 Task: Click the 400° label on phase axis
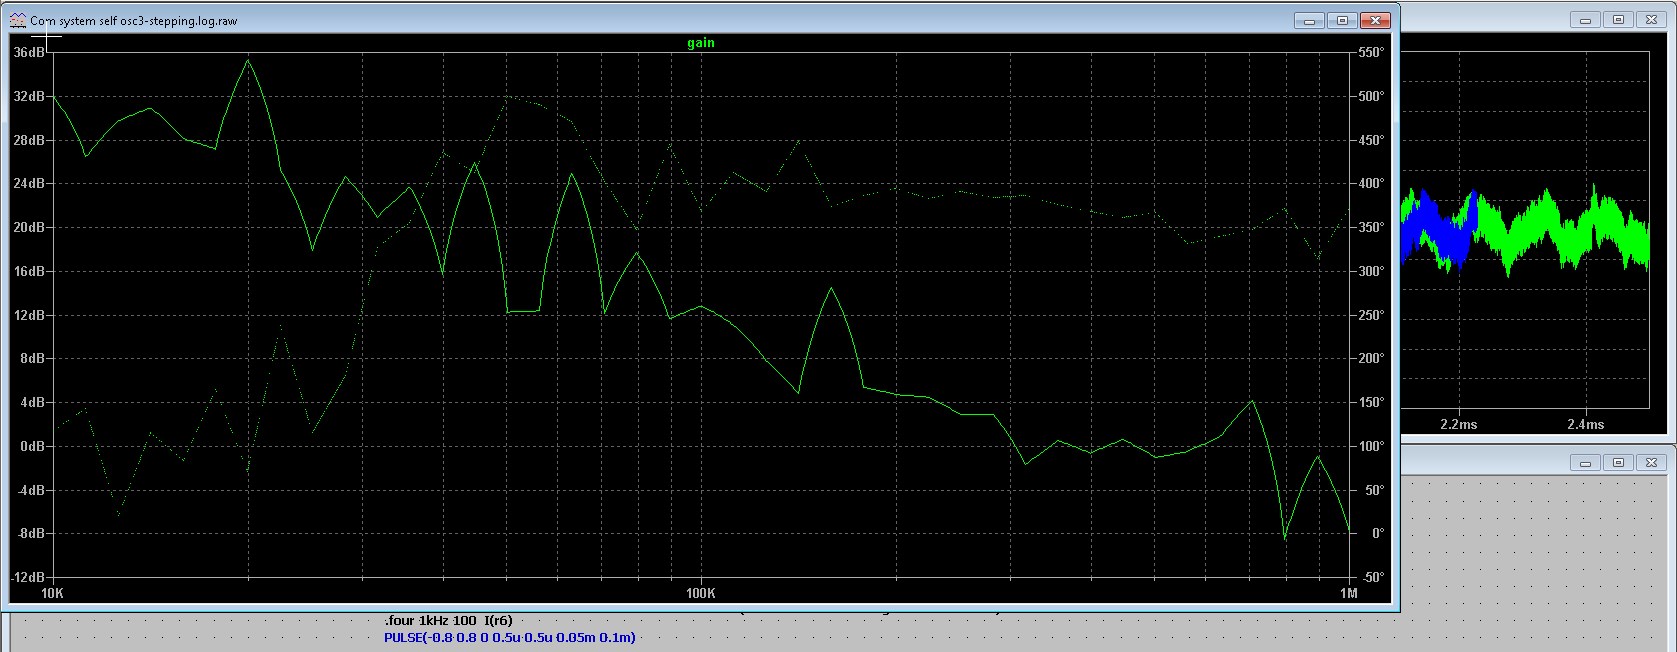pyautogui.click(x=1370, y=183)
